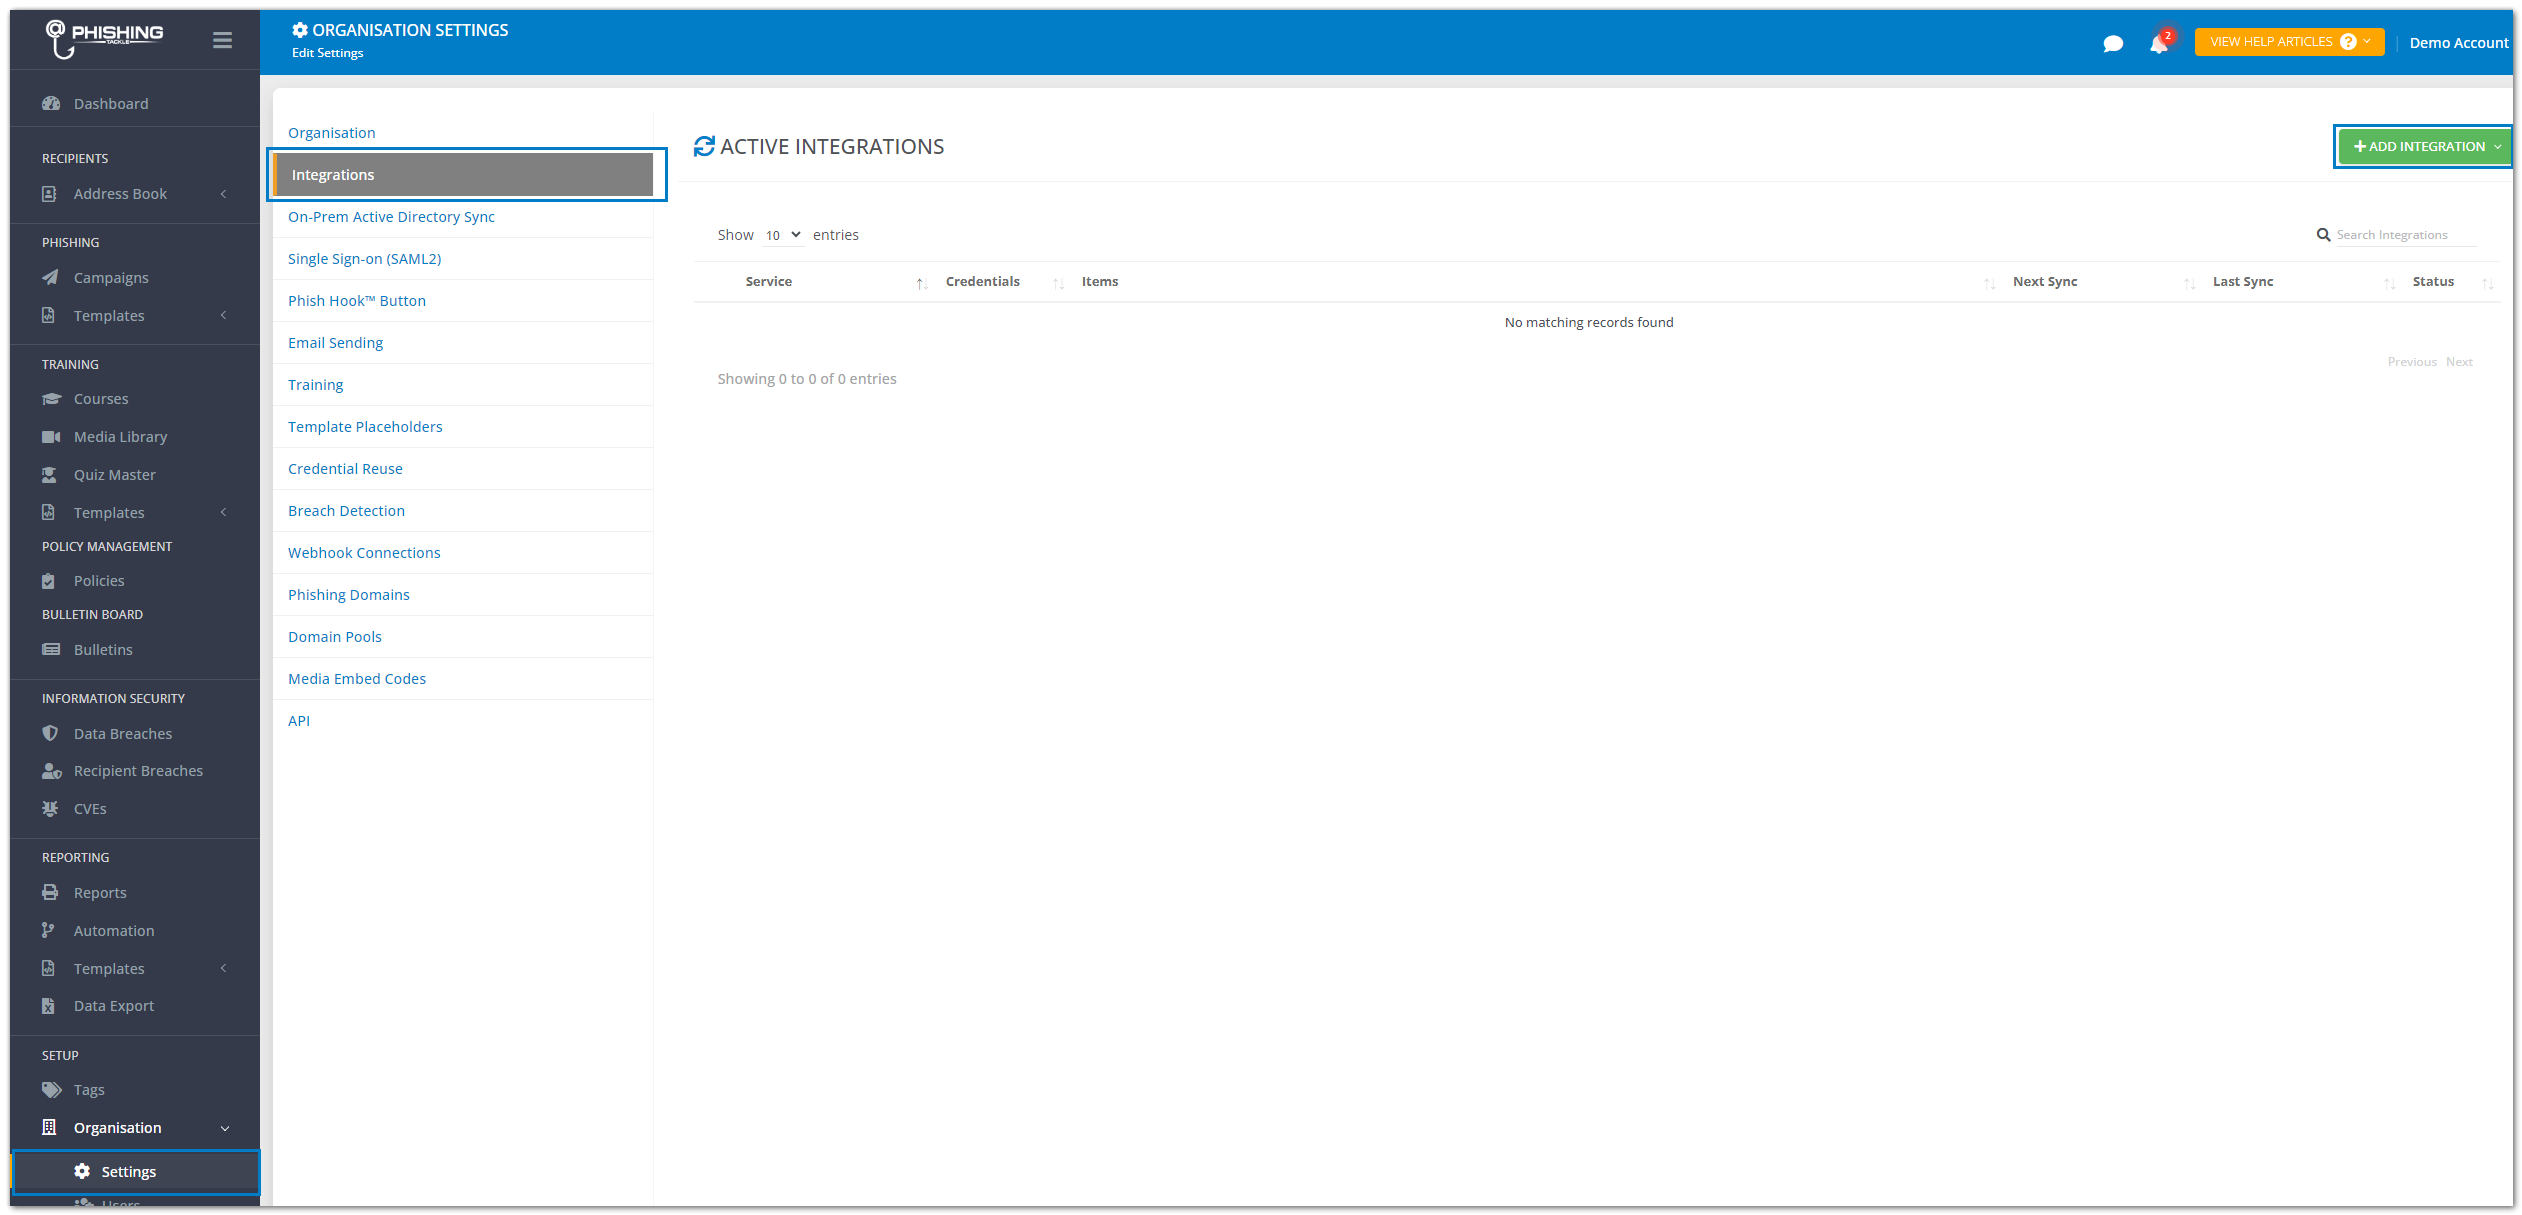This screenshot has height=1215, width=2522.
Task: Click the Address Book icon
Action: click(x=49, y=194)
